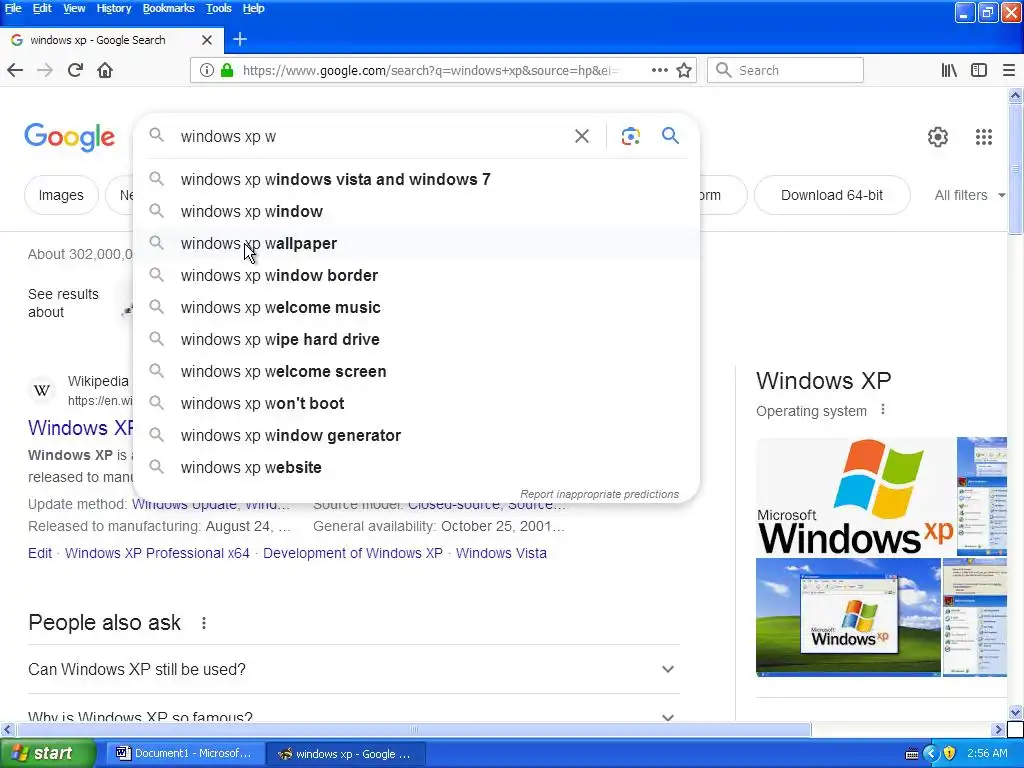Viewport: 1024px width, 768px height.
Task: Clear the Google search box text
Action: 581,136
